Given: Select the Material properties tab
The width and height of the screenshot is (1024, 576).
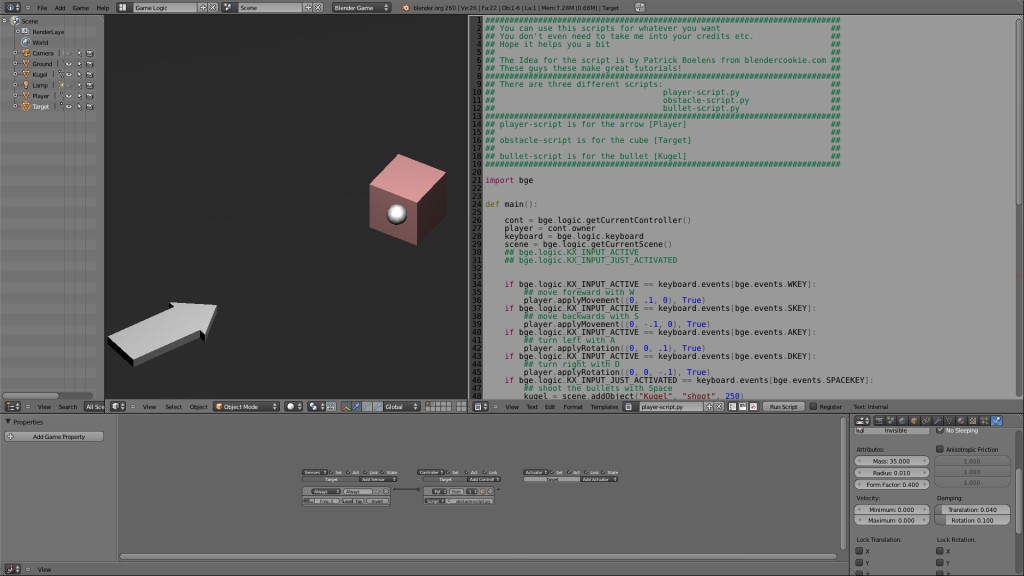Looking at the screenshot, I should point(960,420).
